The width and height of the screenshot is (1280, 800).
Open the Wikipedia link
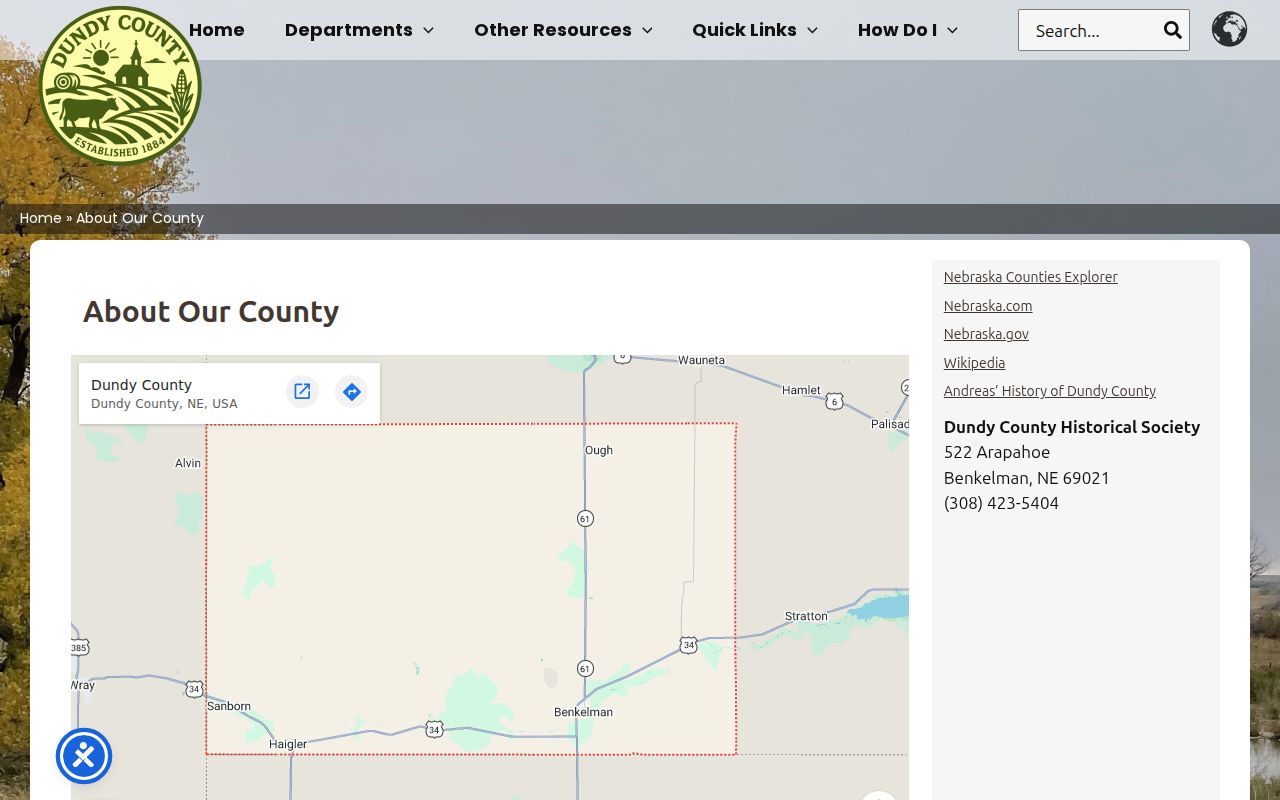pyautogui.click(x=974, y=363)
